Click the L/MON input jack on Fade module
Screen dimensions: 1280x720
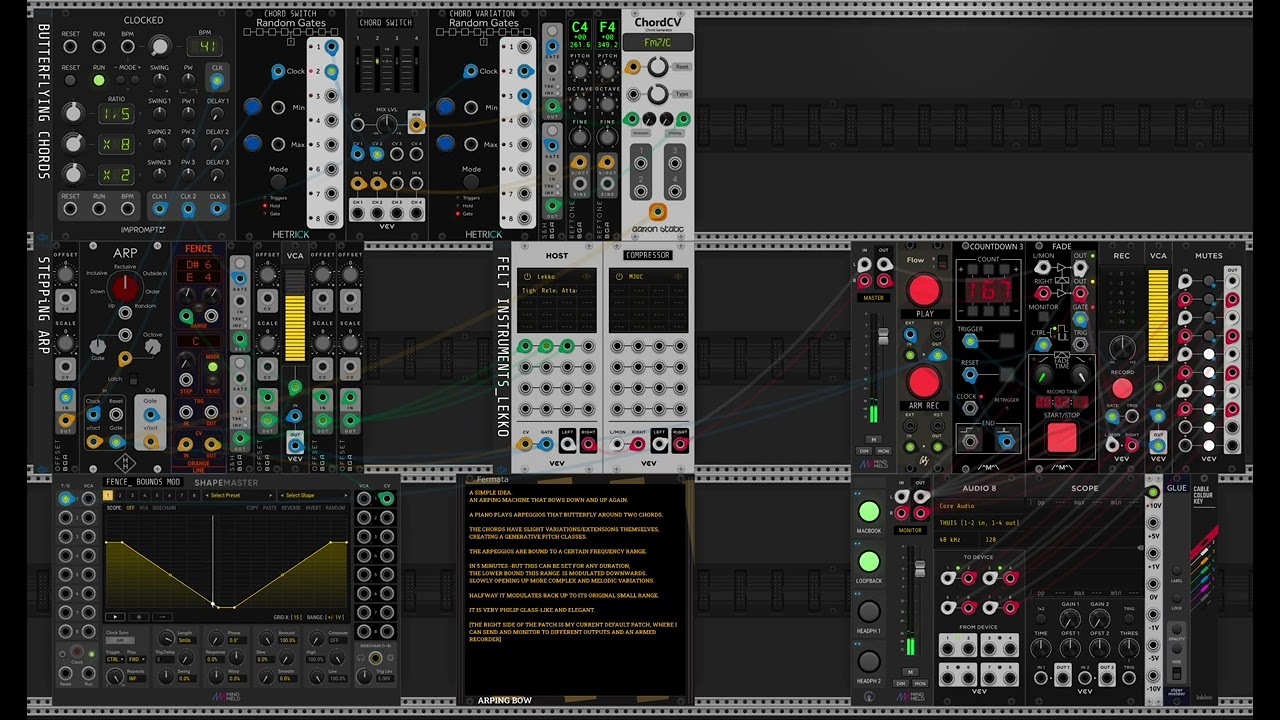1043,267
